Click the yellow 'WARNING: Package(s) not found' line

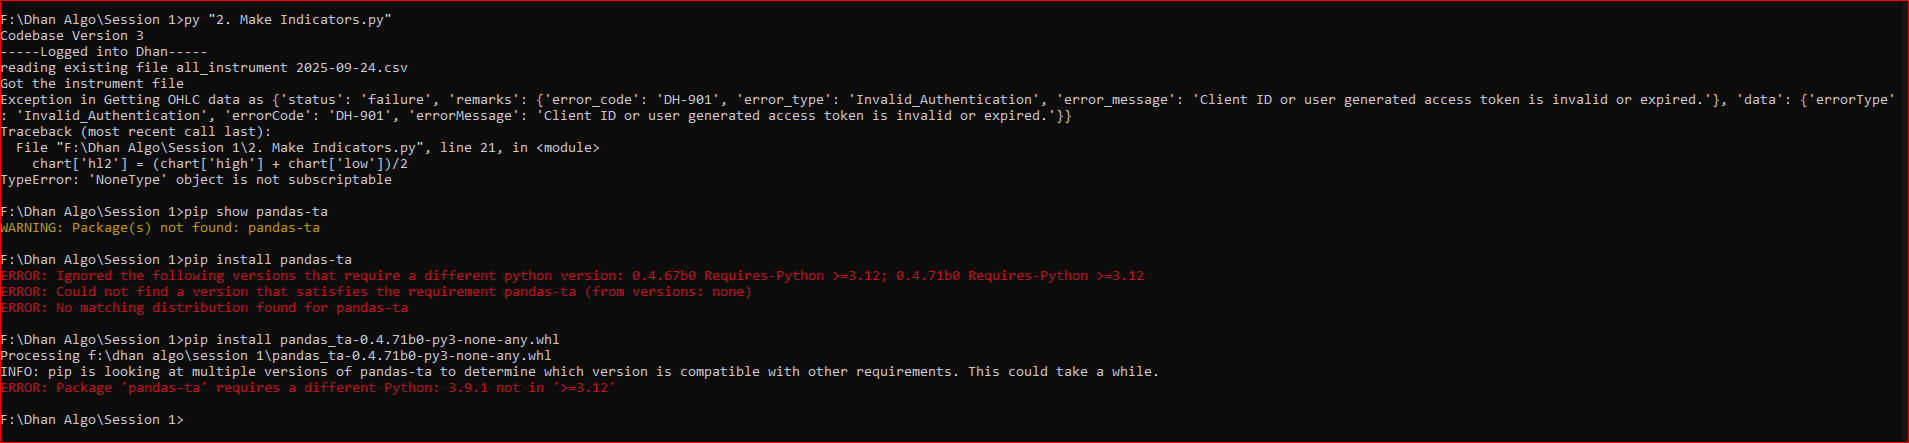[160, 228]
